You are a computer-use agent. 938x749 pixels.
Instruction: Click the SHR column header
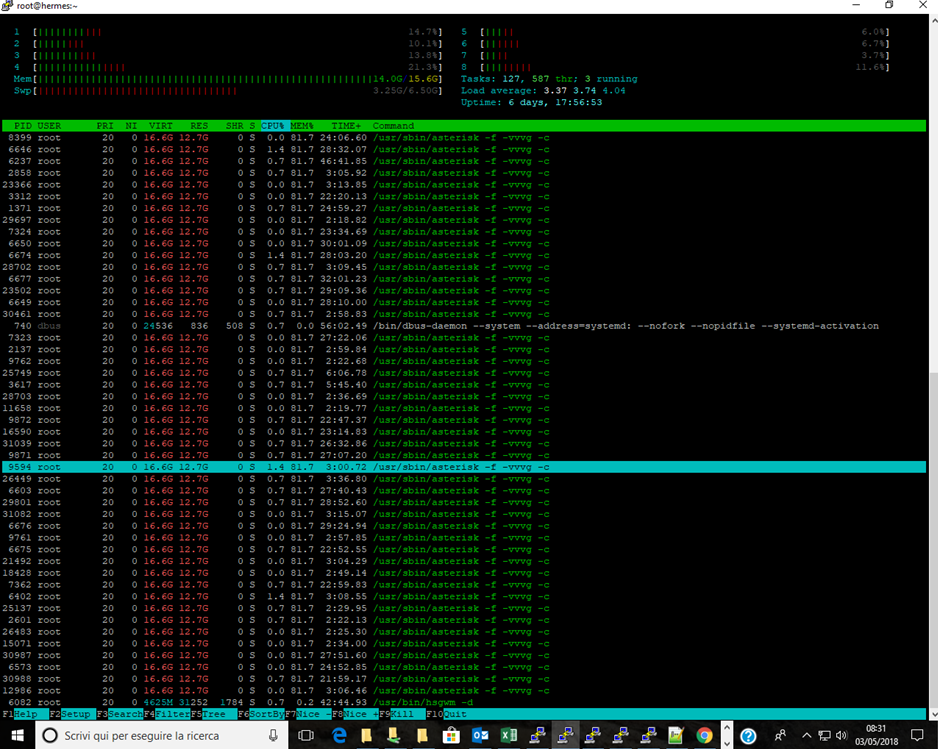pyautogui.click(x=234, y=126)
